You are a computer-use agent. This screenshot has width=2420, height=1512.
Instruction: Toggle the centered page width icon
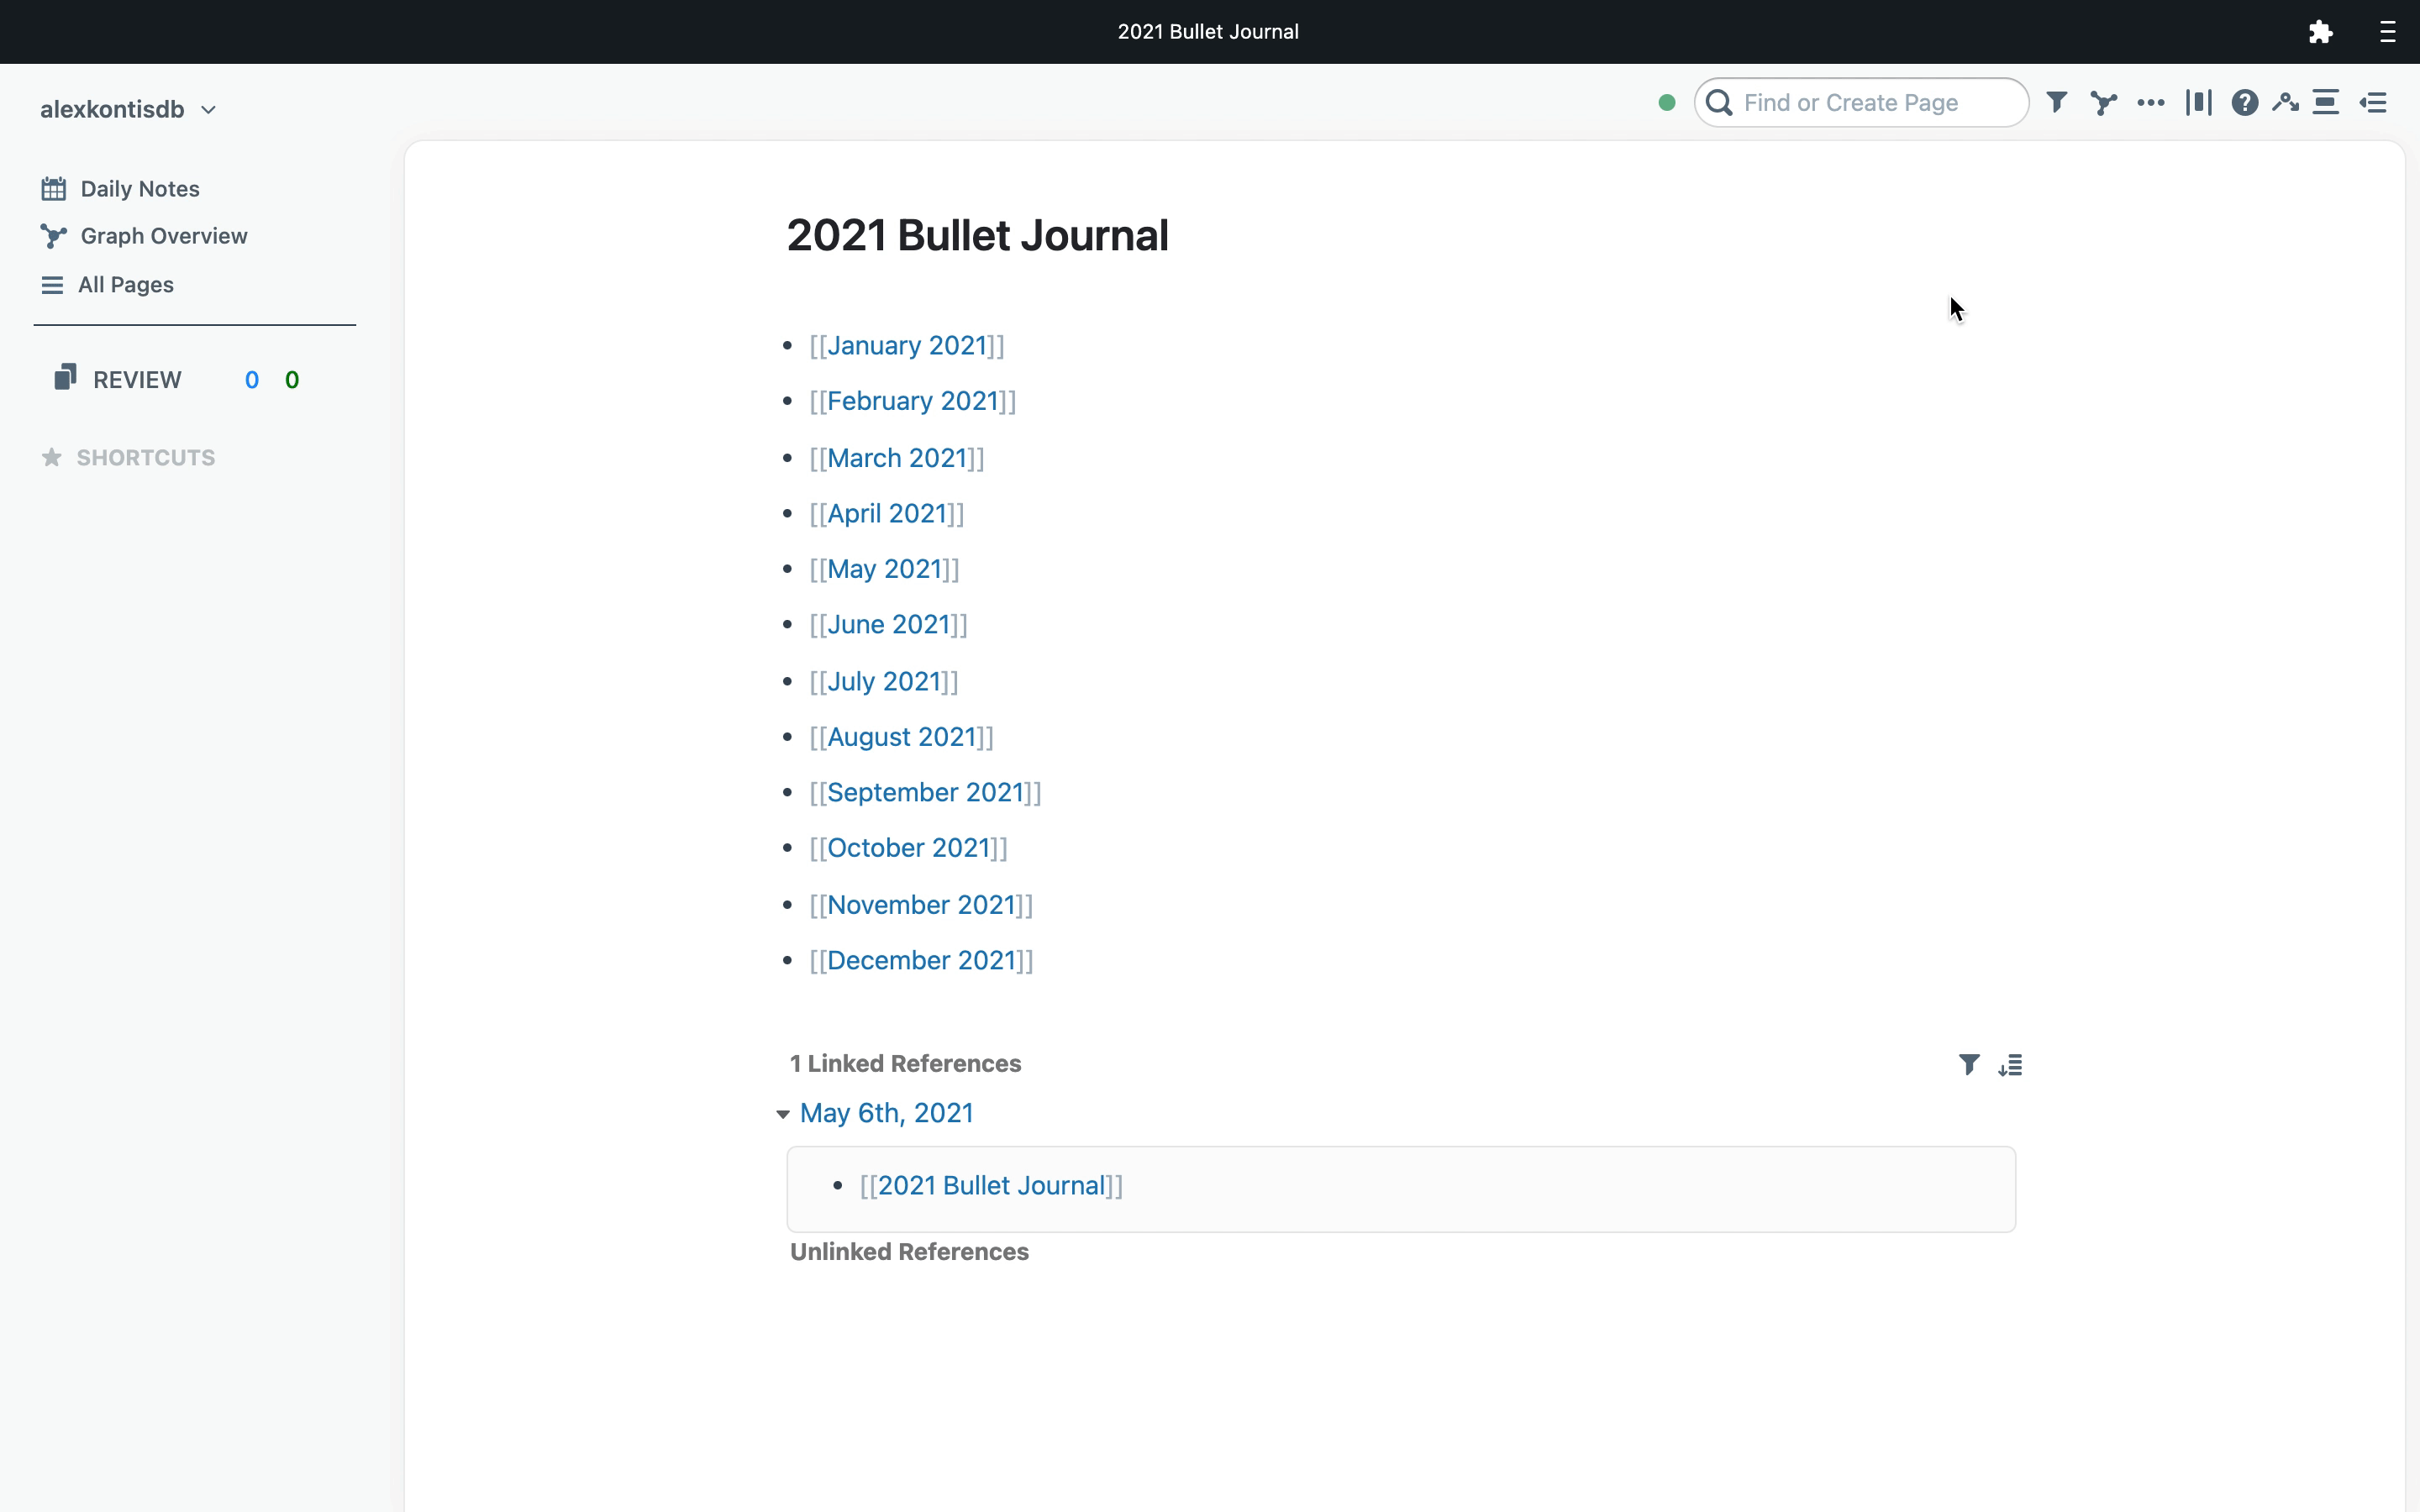2326,102
